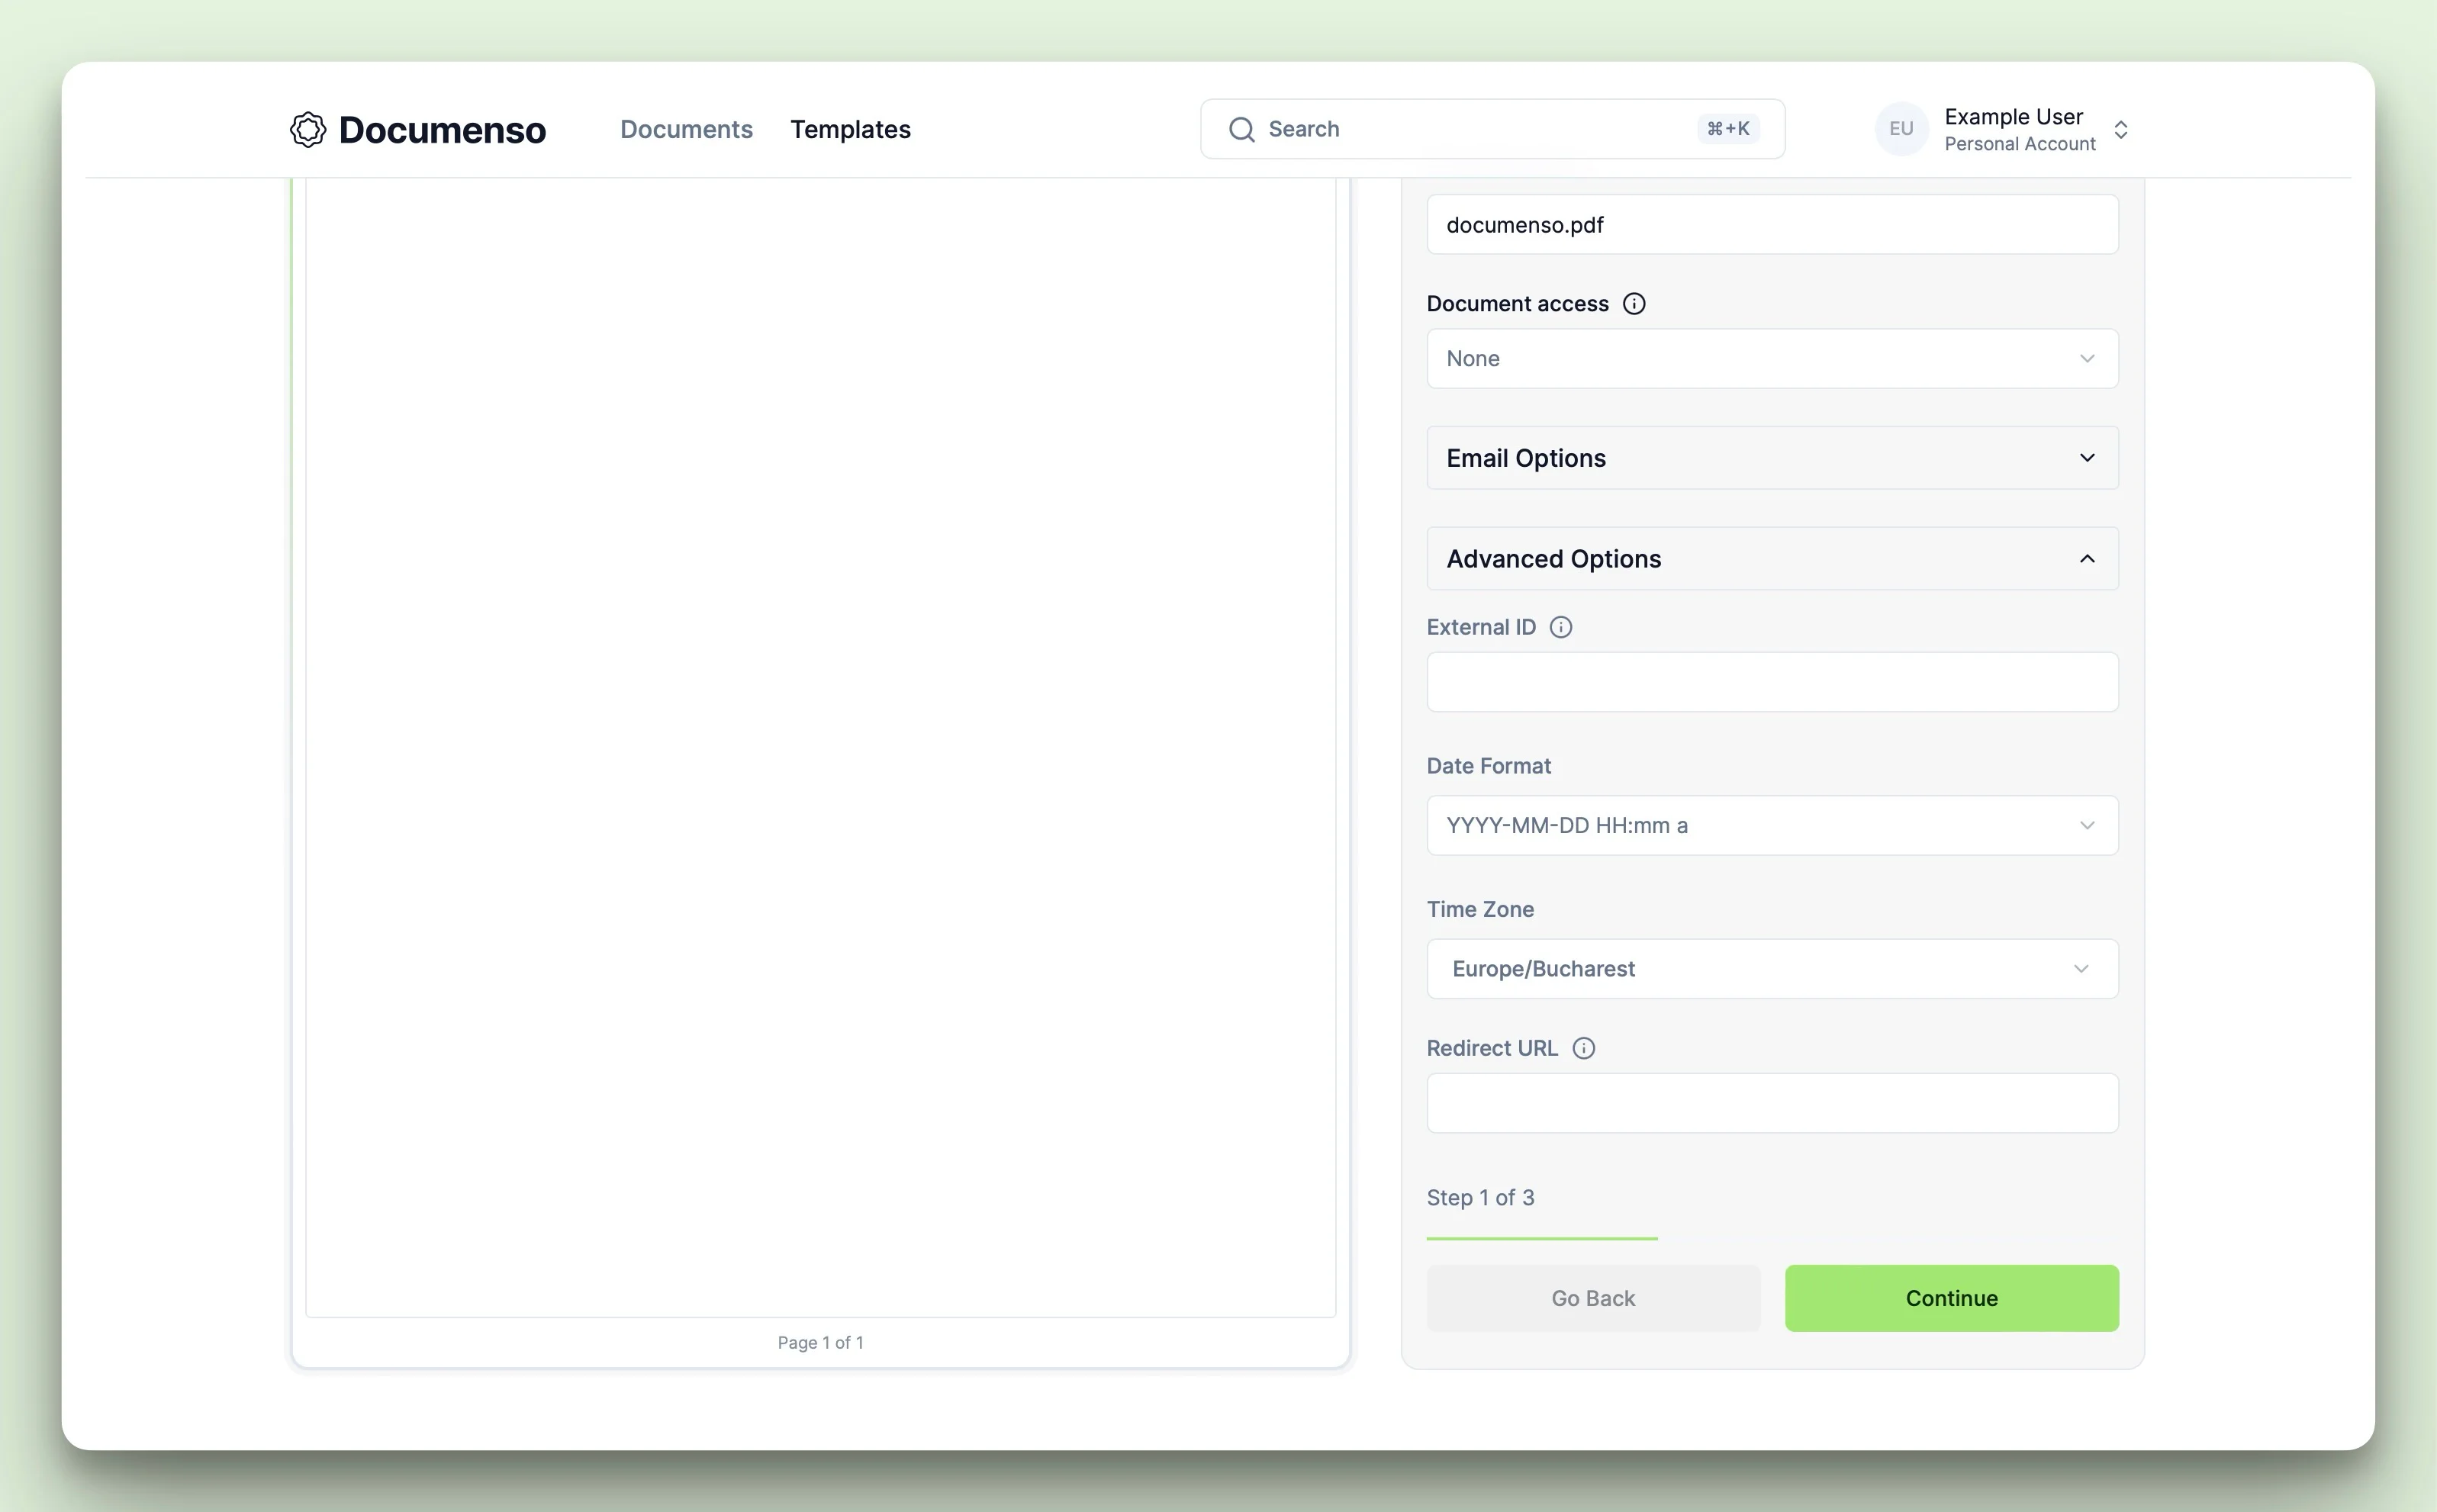Open the Document access dropdown
The height and width of the screenshot is (1512, 2437).
coord(1772,357)
